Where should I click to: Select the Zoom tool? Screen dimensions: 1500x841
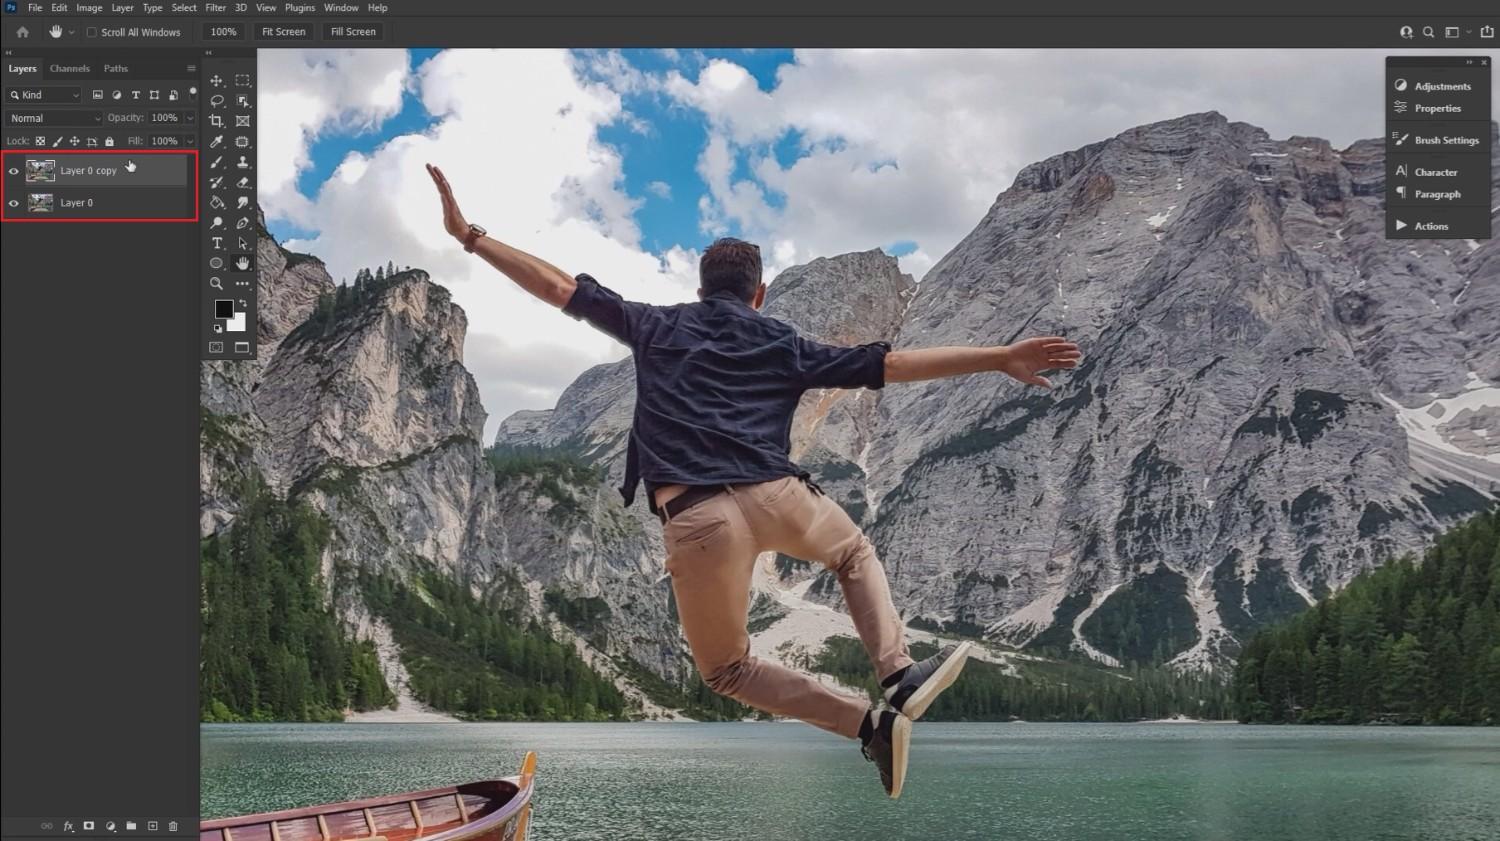(x=216, y=284)
